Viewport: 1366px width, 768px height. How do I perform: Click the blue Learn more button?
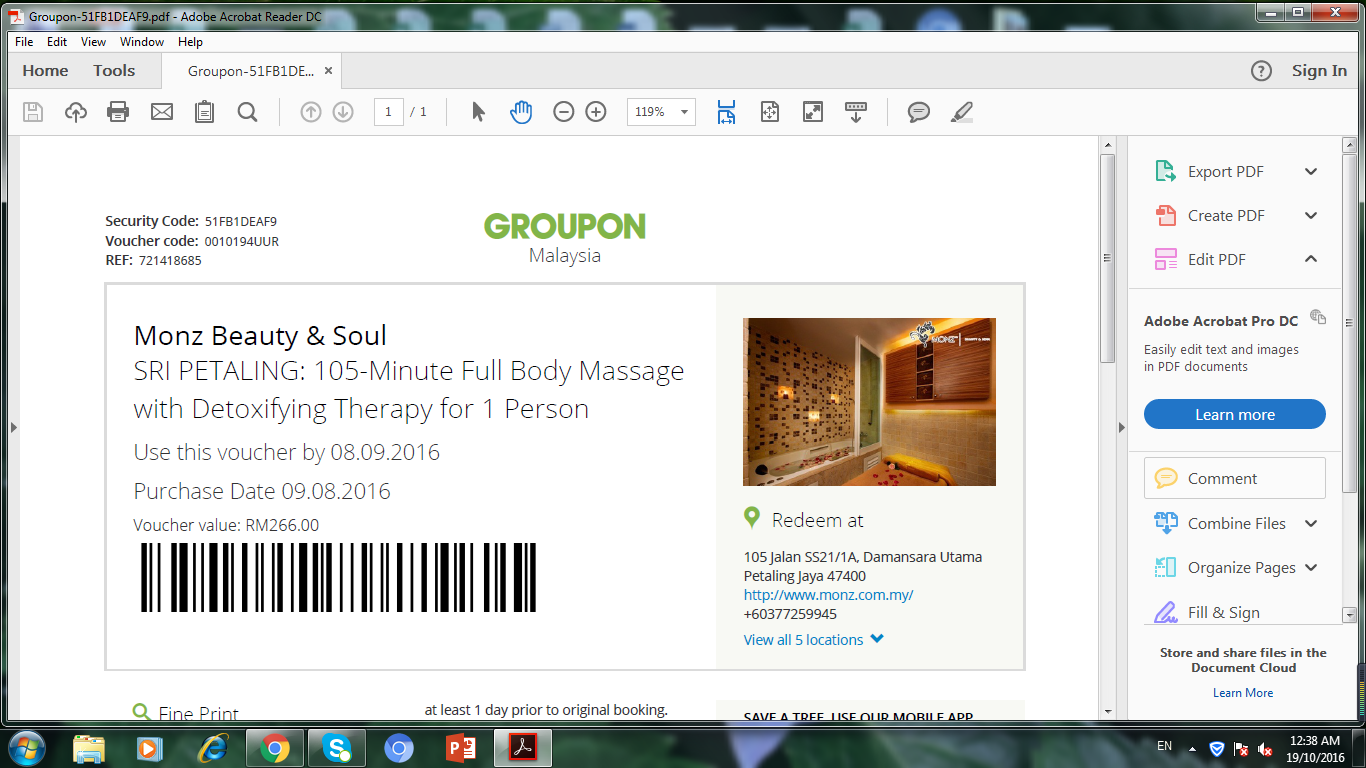pos(1234,414)
